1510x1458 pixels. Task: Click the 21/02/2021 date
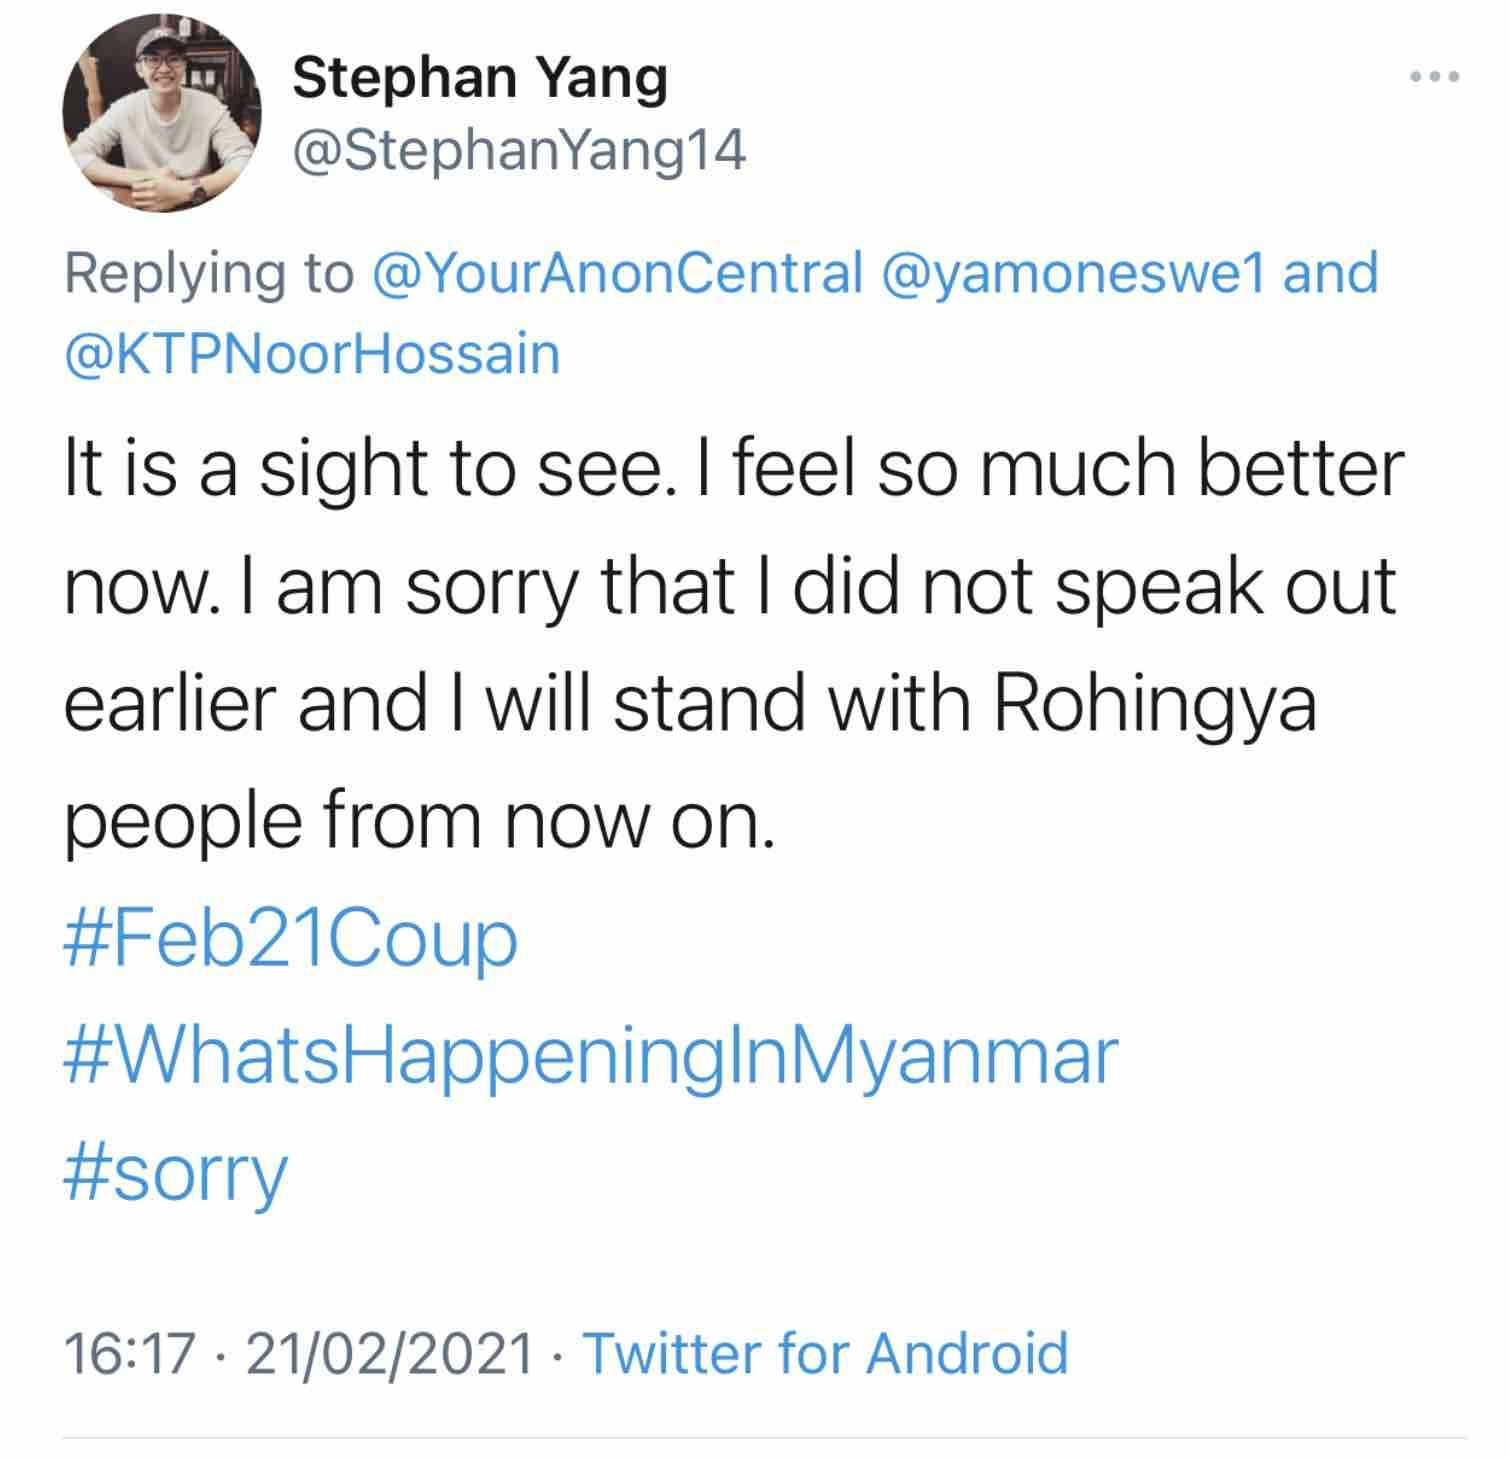pyautogui.click(x=389, y=1352)
